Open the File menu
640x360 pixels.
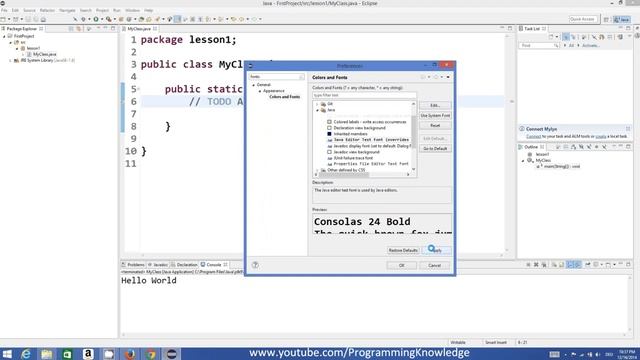point(4,10)
